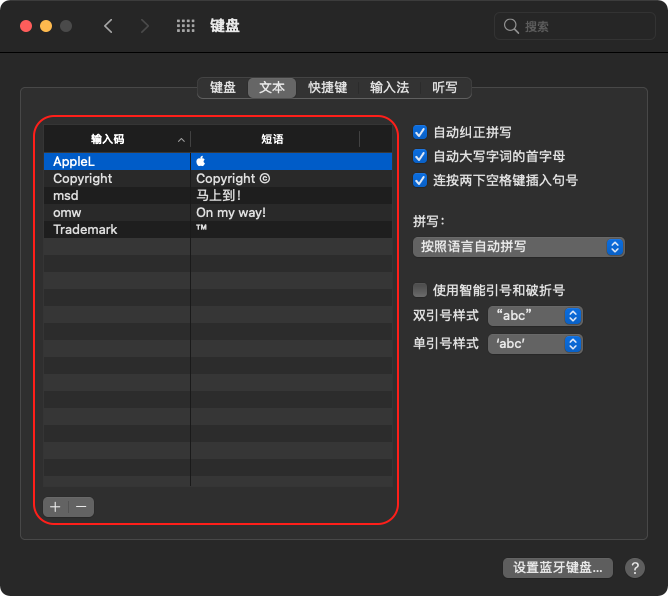668x596 pixels.
Task: Open the 按照语言自动拼写 dropdown
Action: (518, 246)
